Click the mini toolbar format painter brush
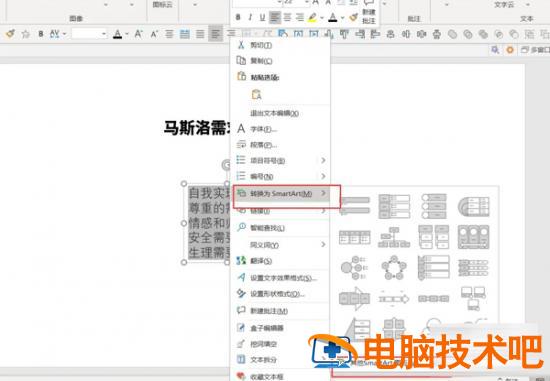The height and width of the screenshot is (381, 550). click(x=354, y=17)
